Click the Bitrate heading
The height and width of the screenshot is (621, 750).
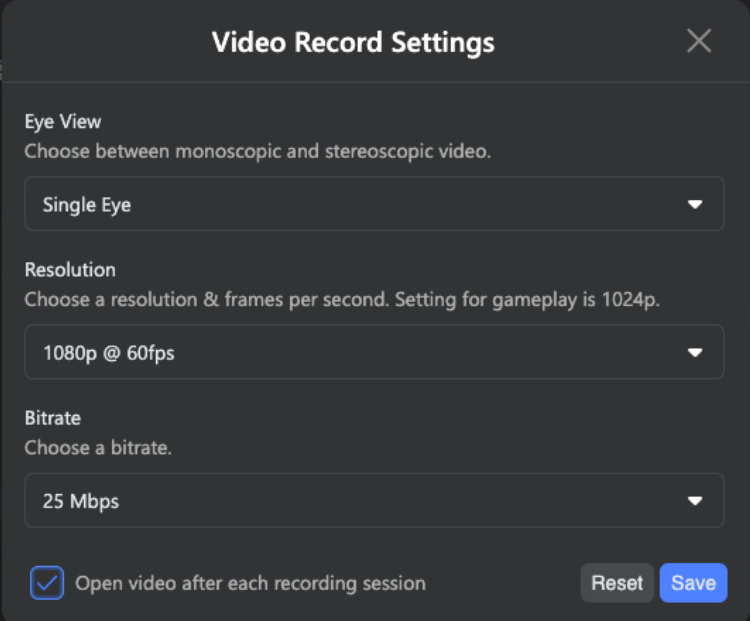tap(53, 418)
